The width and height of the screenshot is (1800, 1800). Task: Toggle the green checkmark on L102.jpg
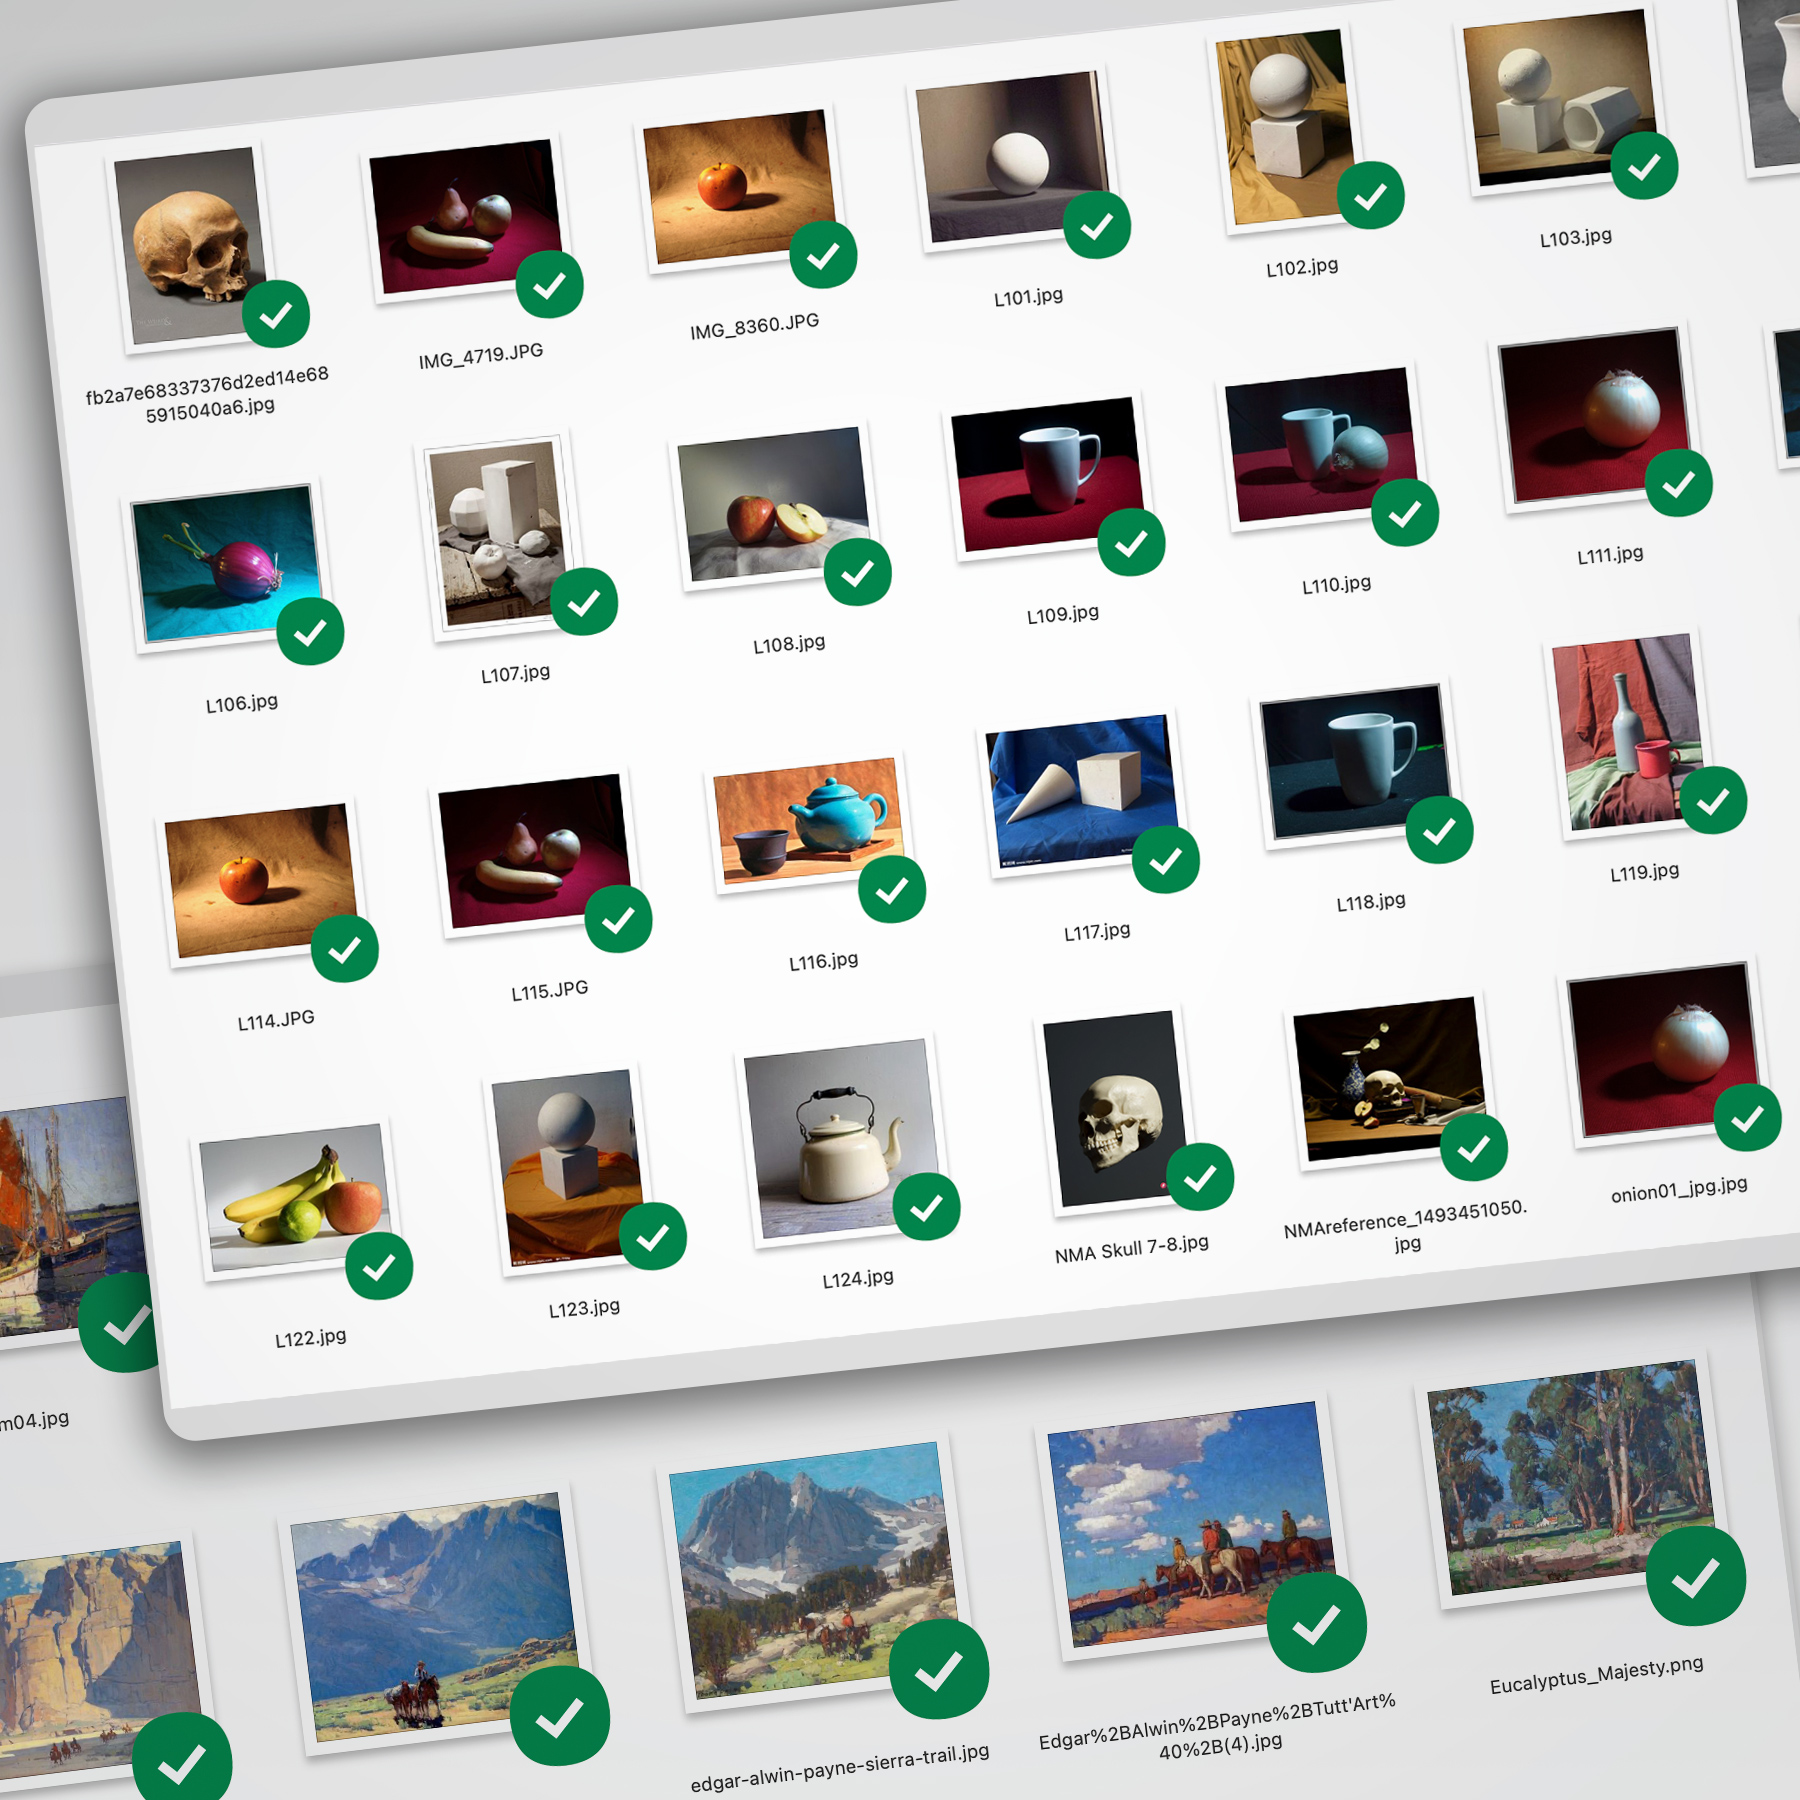pos(1371,195)
